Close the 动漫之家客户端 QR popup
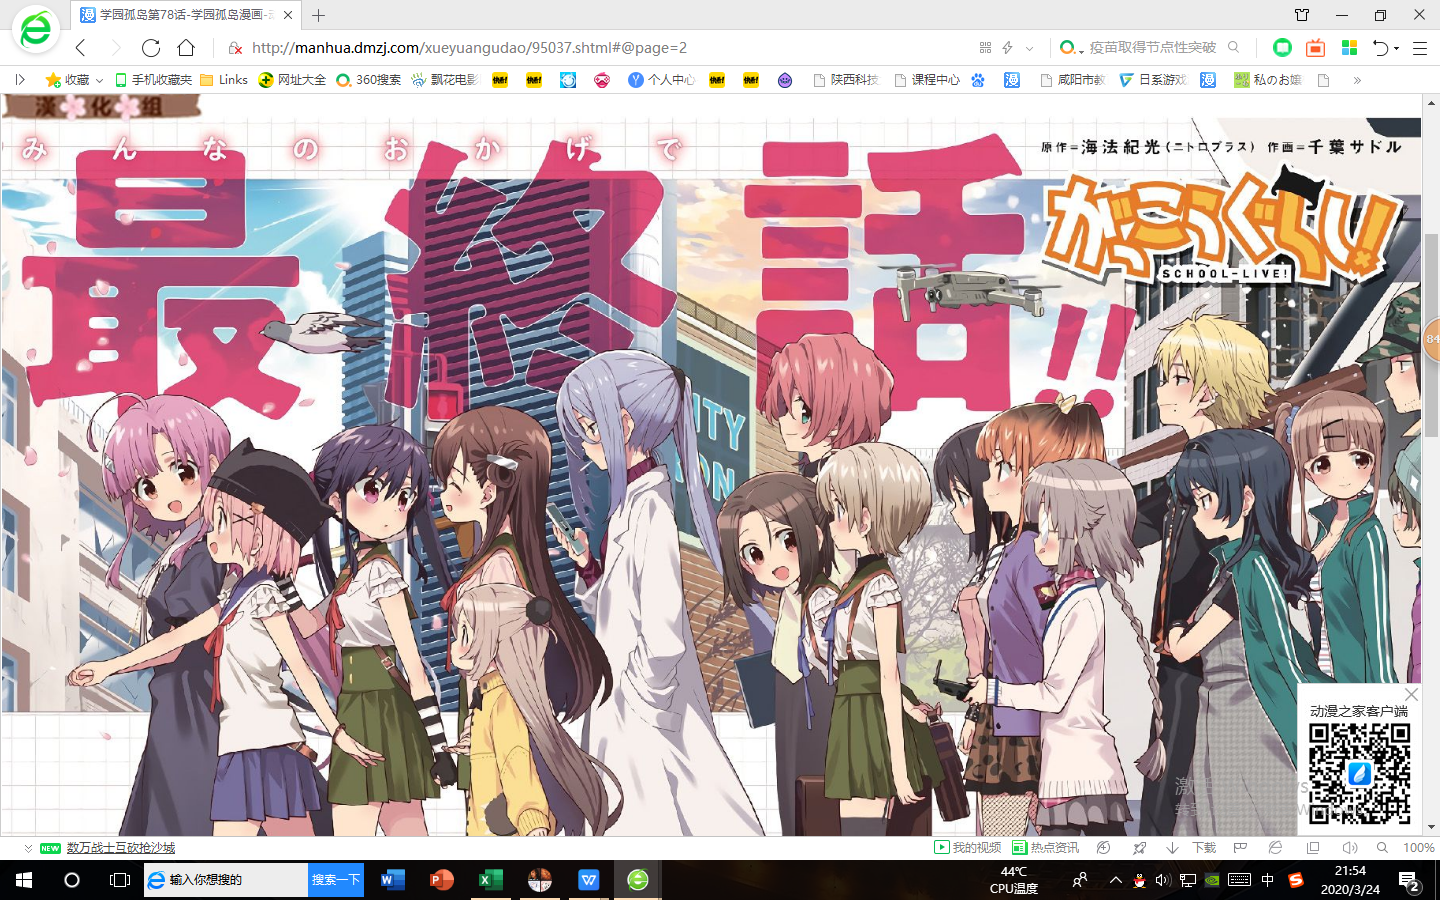 (1411, 694)
